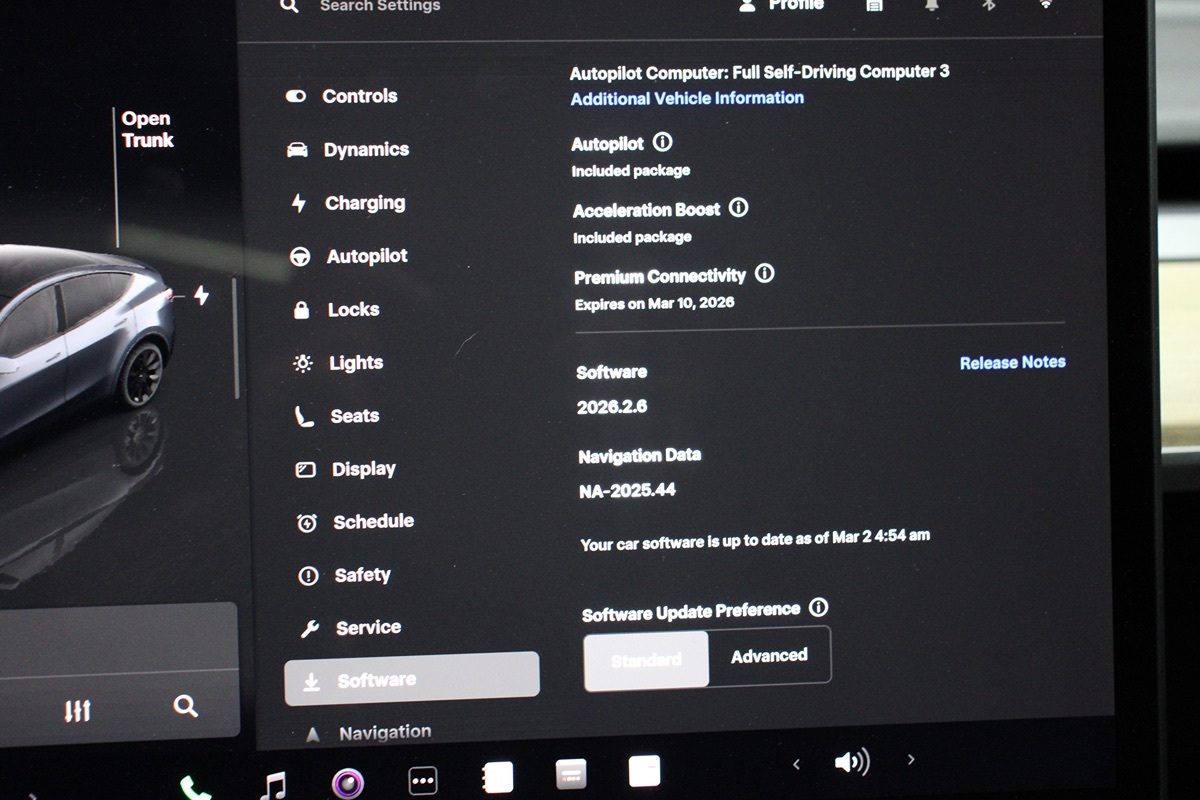Viewport: 1200px width, 800px height.
Task: Increase volume with the right arrow
Action: 910,760
